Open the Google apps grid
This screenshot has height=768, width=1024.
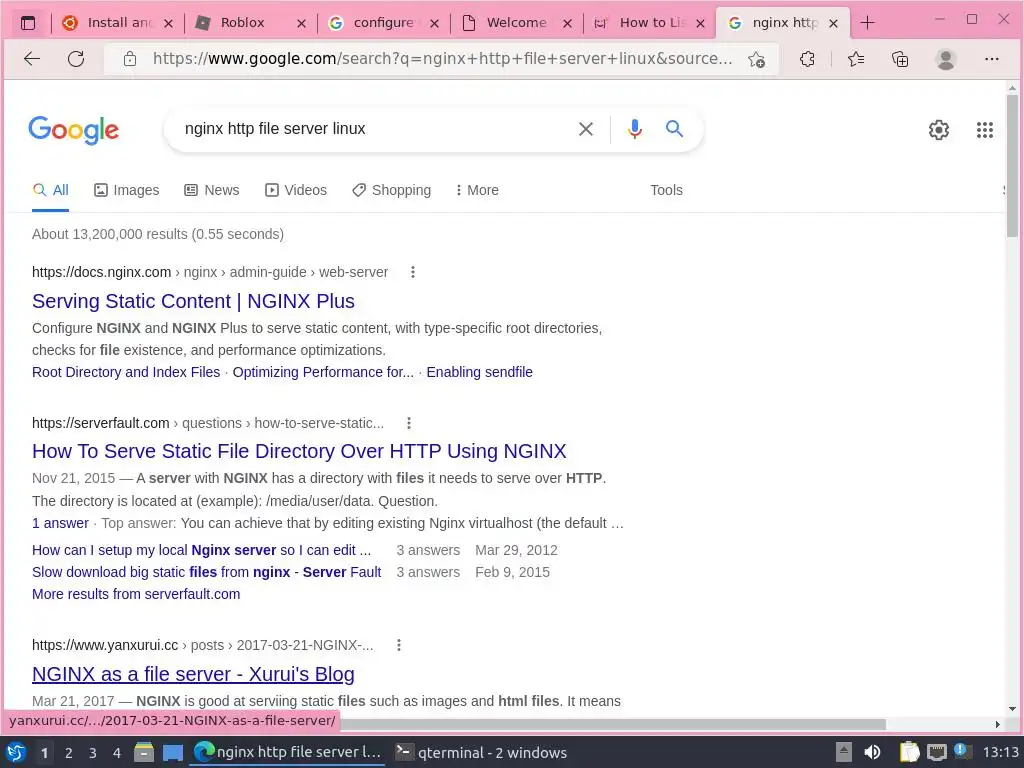pyautogui.click(x=985, y=130)
